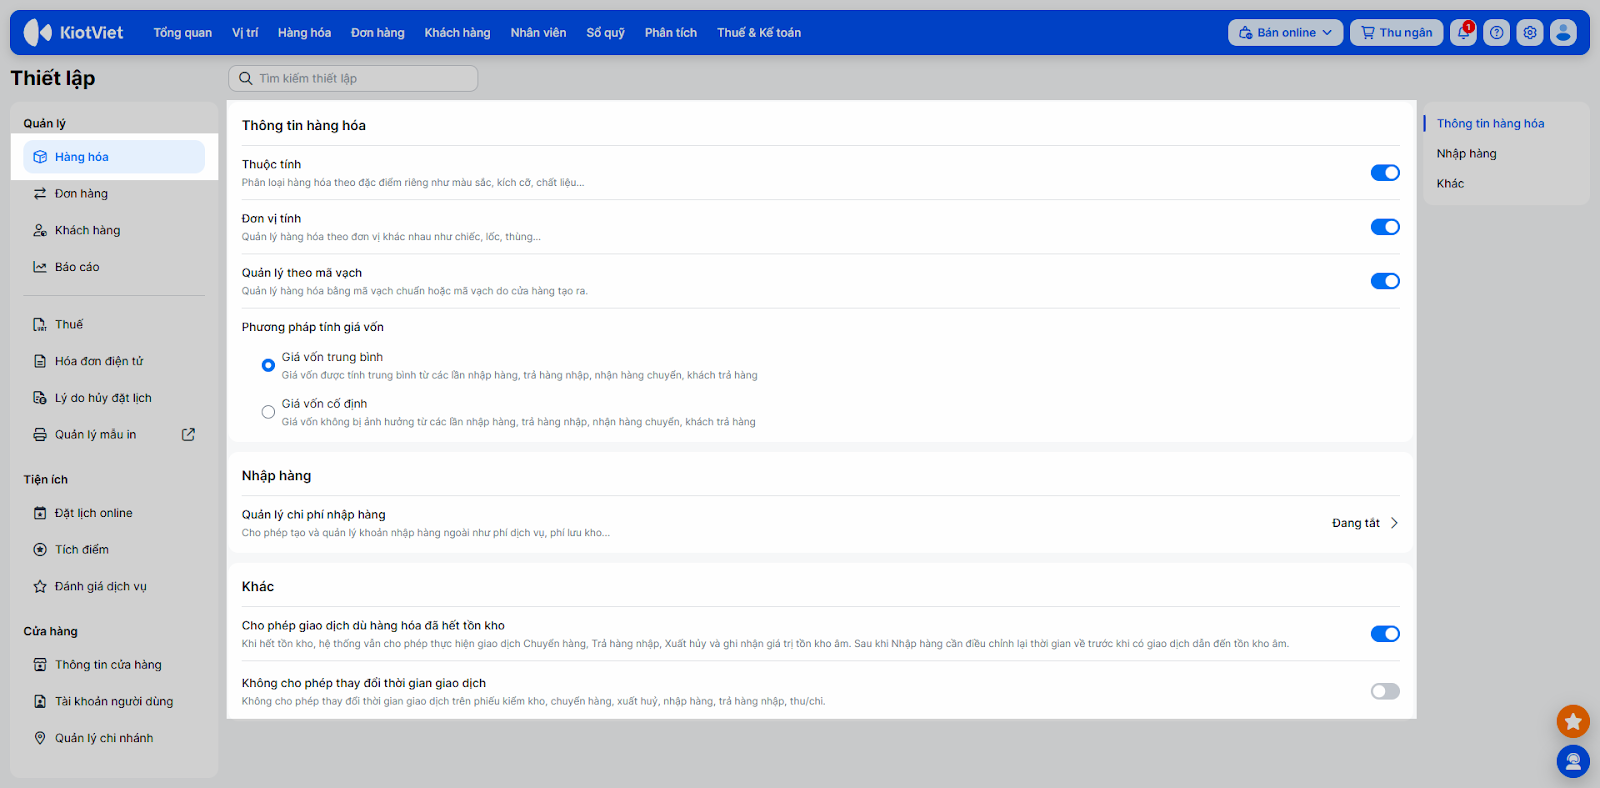Open the Bán online dropdown
The height and width of the screenshot is (788, 1600).
(1285, 33)
